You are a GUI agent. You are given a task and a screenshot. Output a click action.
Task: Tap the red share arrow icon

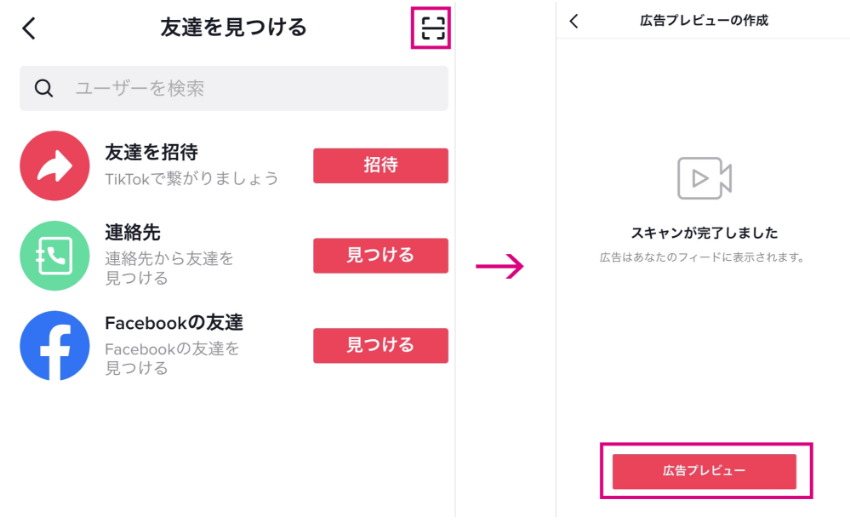[55, 165]
